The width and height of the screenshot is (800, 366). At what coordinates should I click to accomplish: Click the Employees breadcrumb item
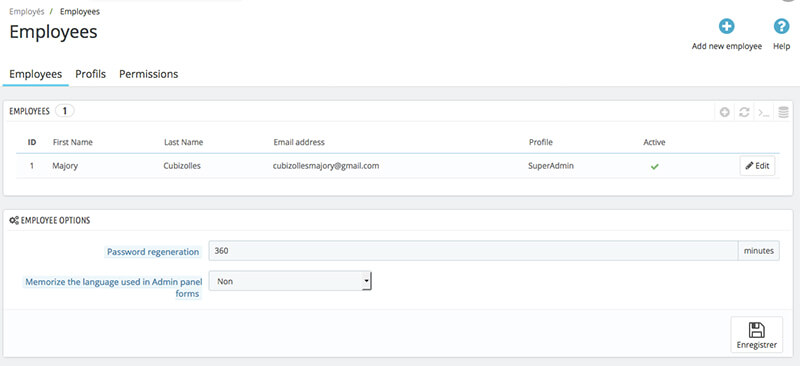[x=80, y=11]
